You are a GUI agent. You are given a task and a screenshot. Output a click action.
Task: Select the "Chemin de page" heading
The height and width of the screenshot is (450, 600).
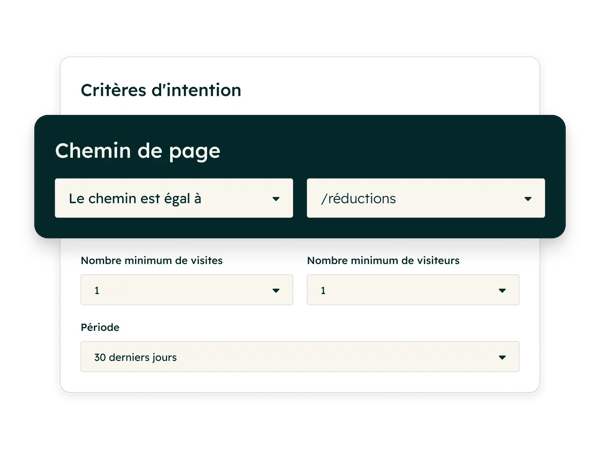click(x=138, y=151)
